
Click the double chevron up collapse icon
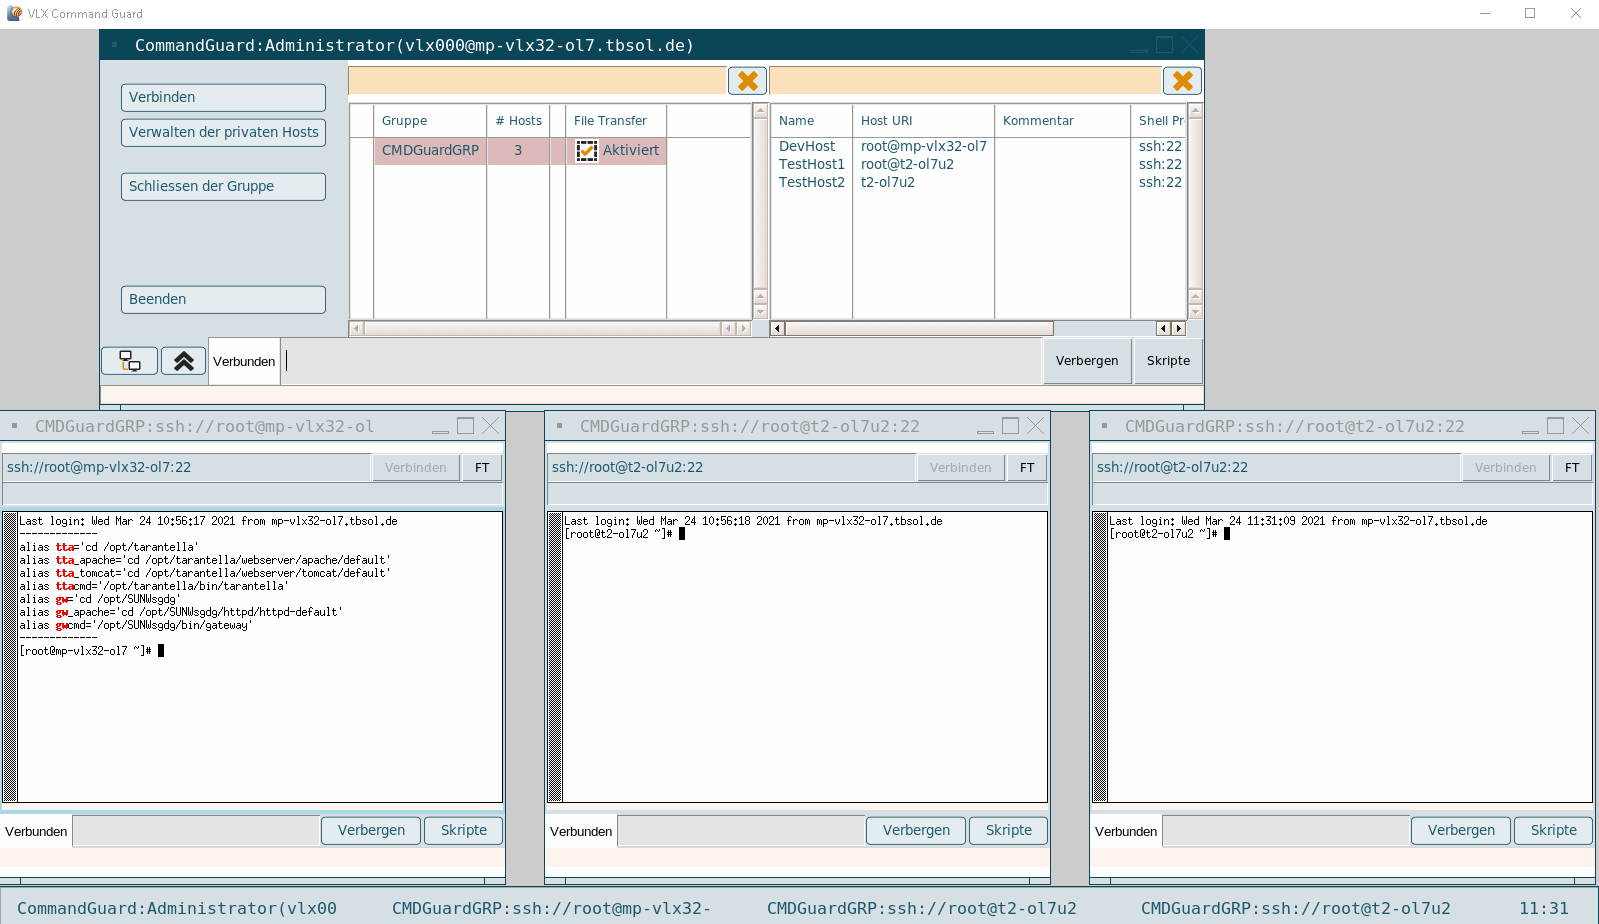coord(183,361)
